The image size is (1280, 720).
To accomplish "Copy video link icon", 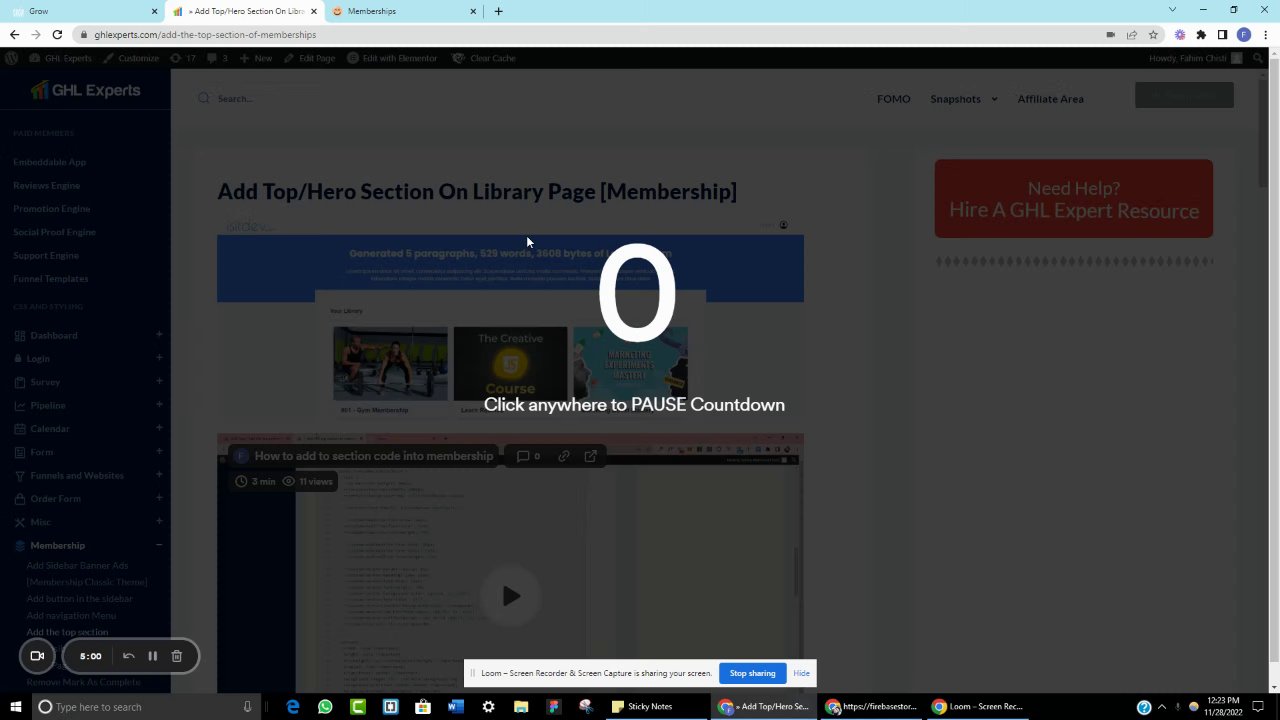I will pos(564,456).
